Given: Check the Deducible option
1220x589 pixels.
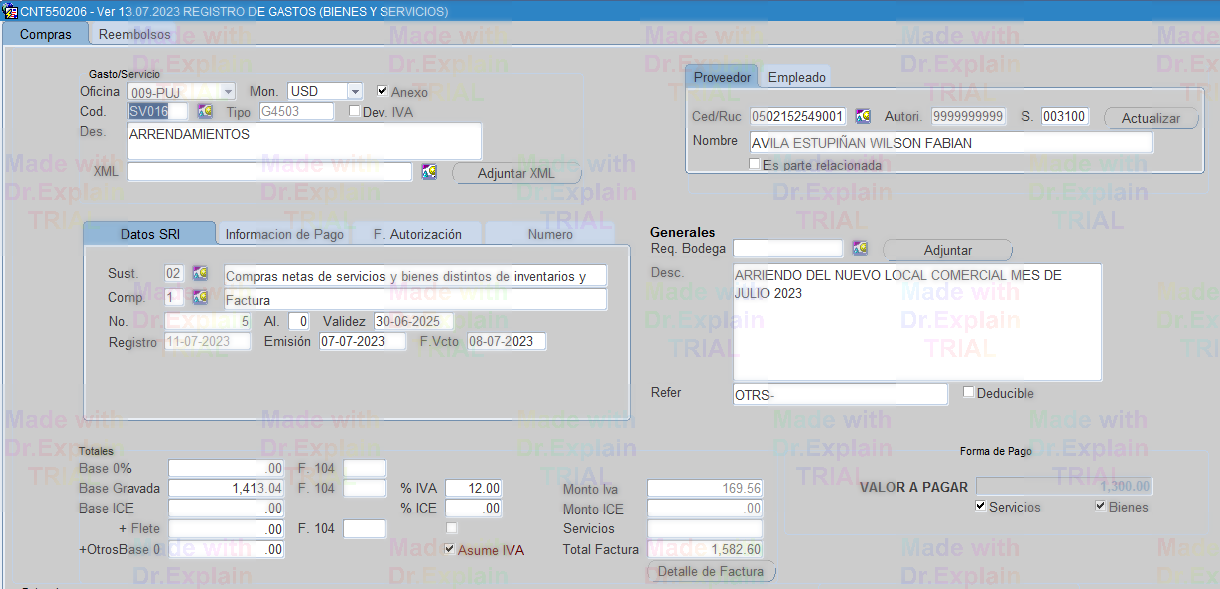Looking at the screenshot, I should pyautogui.click(x=968, y=392).
